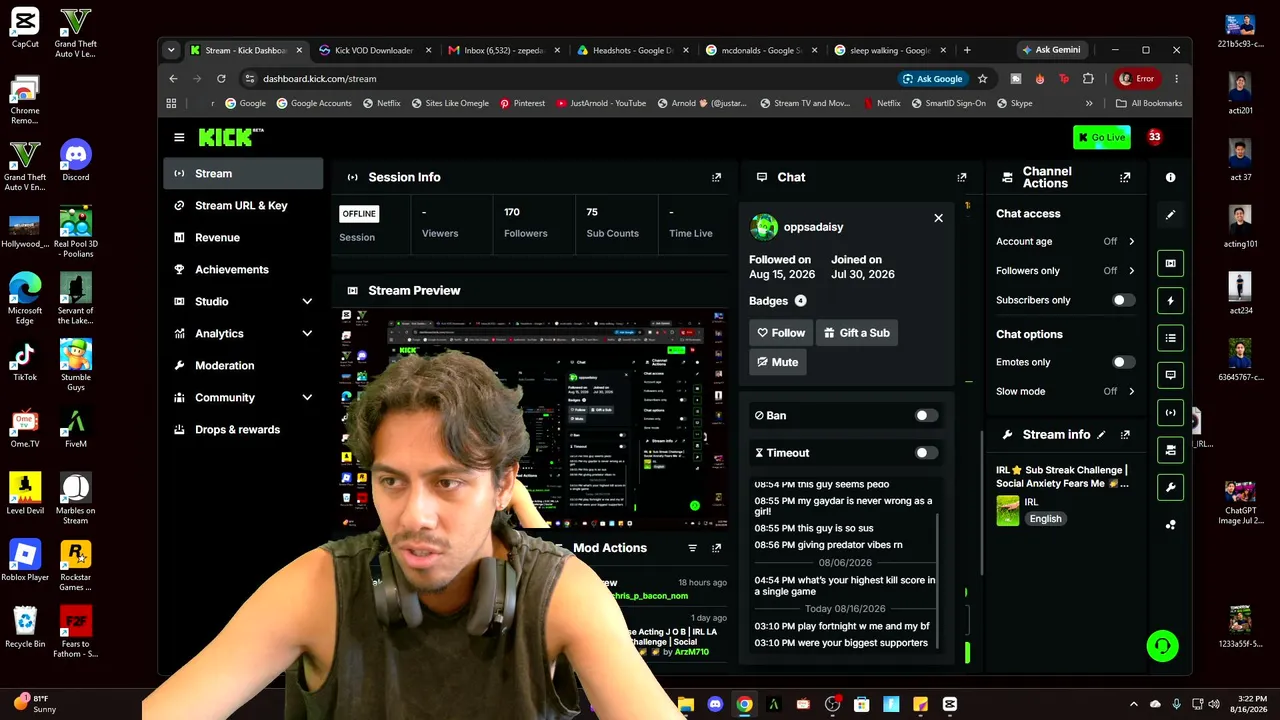1280x720 pixels.
Task: Open the red 33 notifications badge
Action: (1154, 137)
